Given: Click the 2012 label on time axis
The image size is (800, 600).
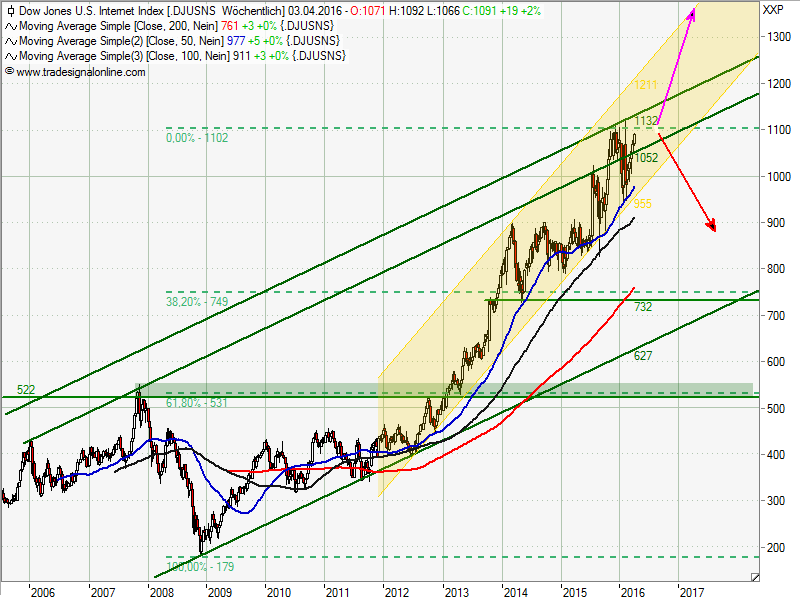Looking at the screenshot, I should [397, 592].
